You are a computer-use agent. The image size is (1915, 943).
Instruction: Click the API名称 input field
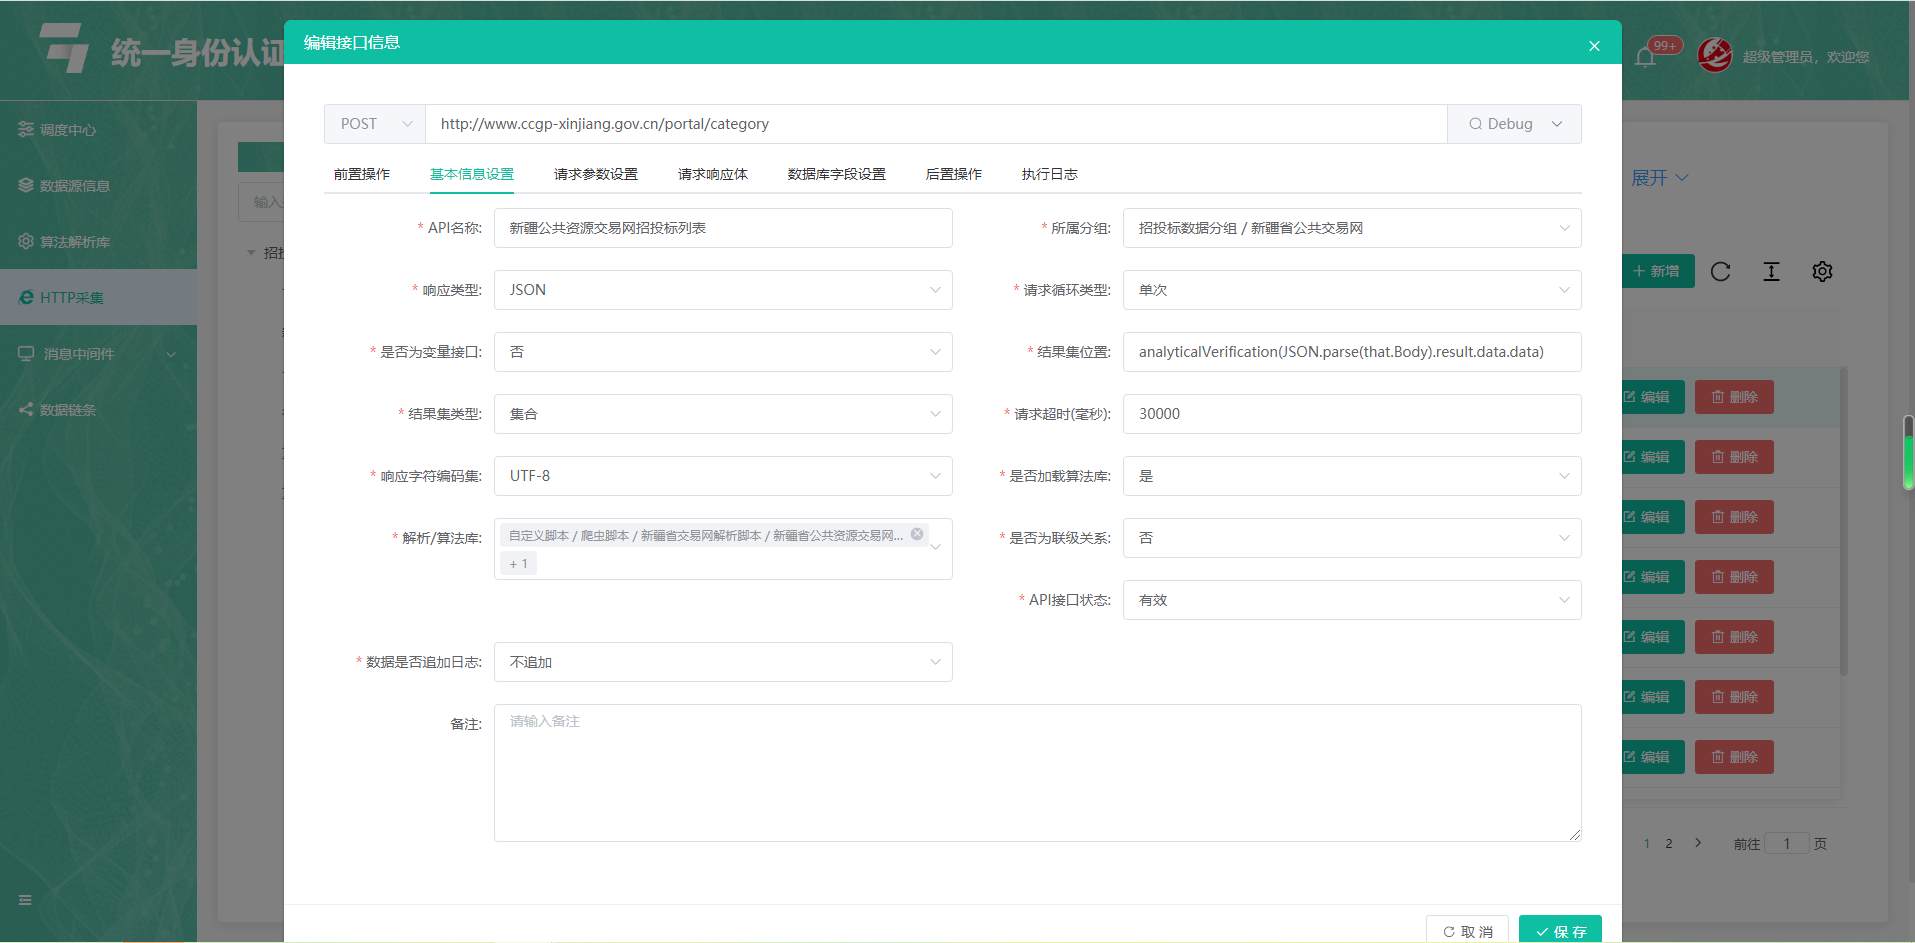(x=723, y=228)
